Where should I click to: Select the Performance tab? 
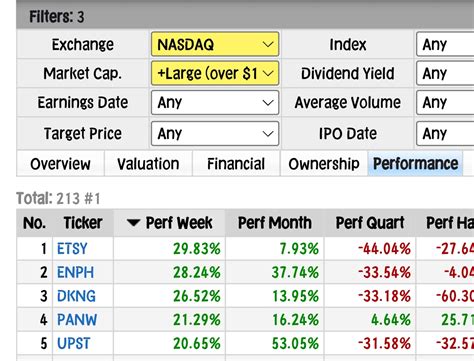[x=415, y=164]
